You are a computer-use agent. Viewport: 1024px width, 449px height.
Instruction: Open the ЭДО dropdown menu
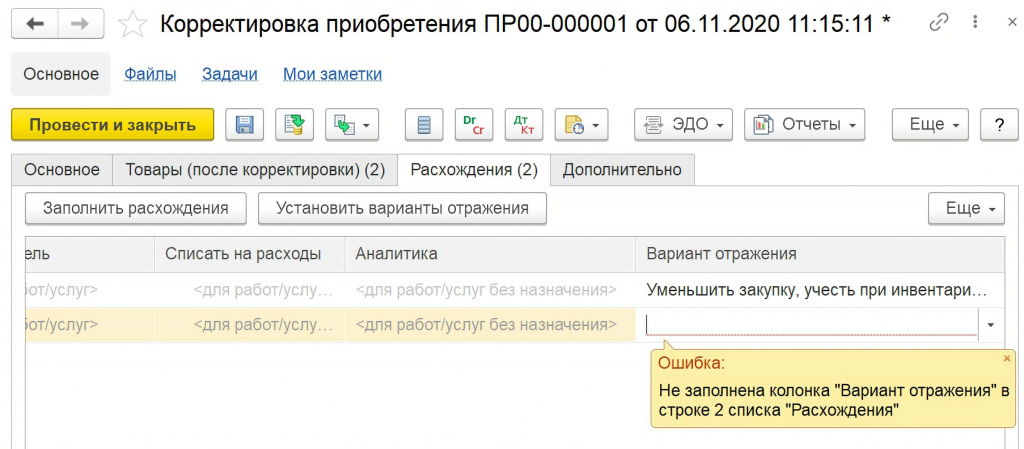pos(684,125)
